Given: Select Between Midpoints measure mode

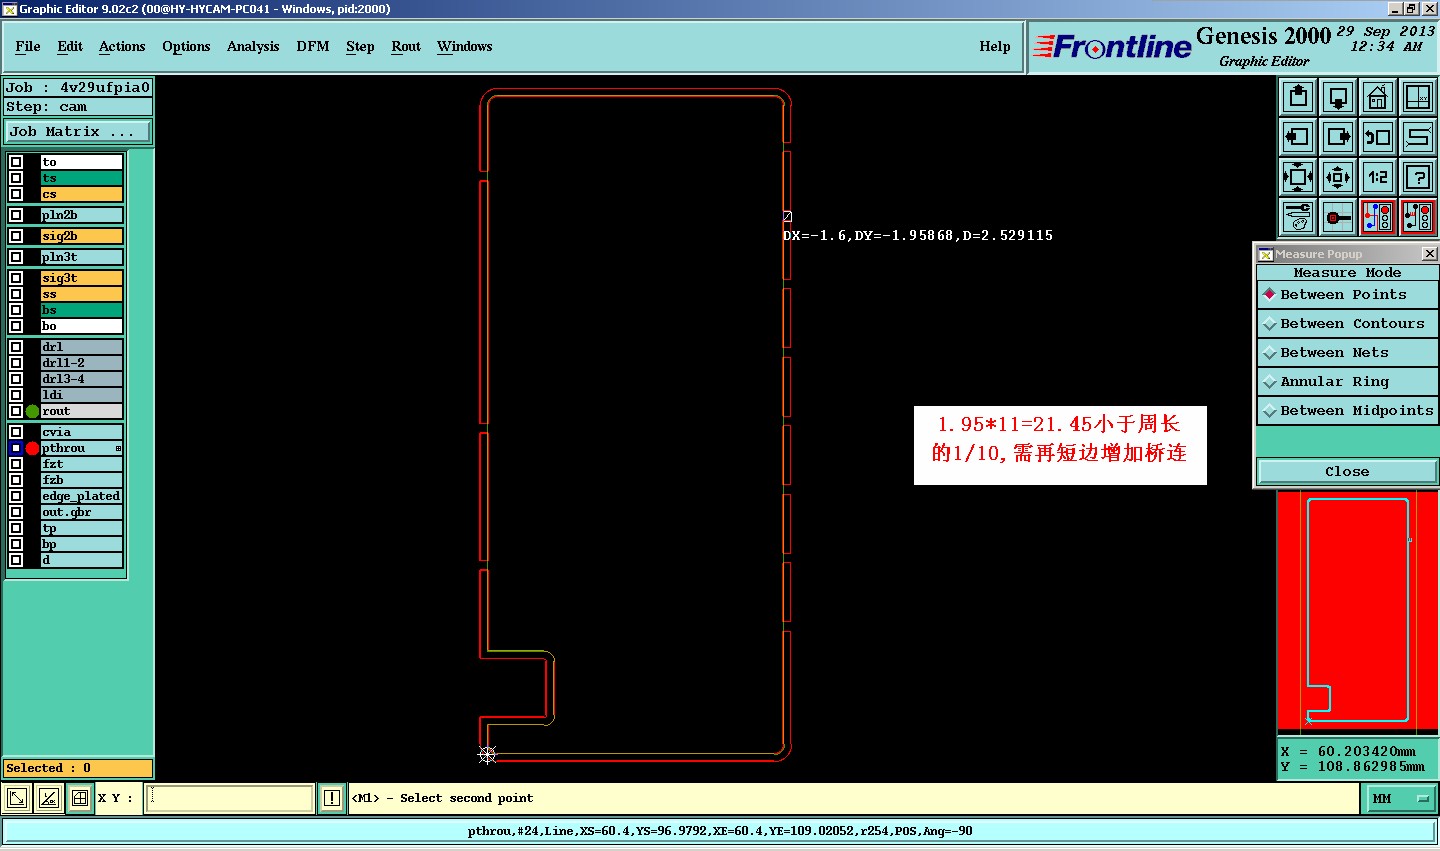Looking at the screenshot, I should click(1347, 411).
